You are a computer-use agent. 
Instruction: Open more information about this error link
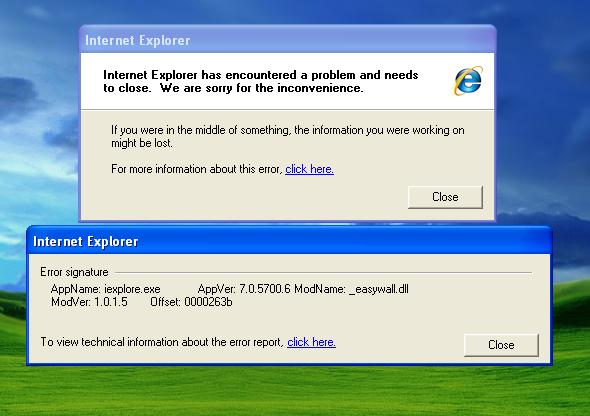click(x=309, y=169)
